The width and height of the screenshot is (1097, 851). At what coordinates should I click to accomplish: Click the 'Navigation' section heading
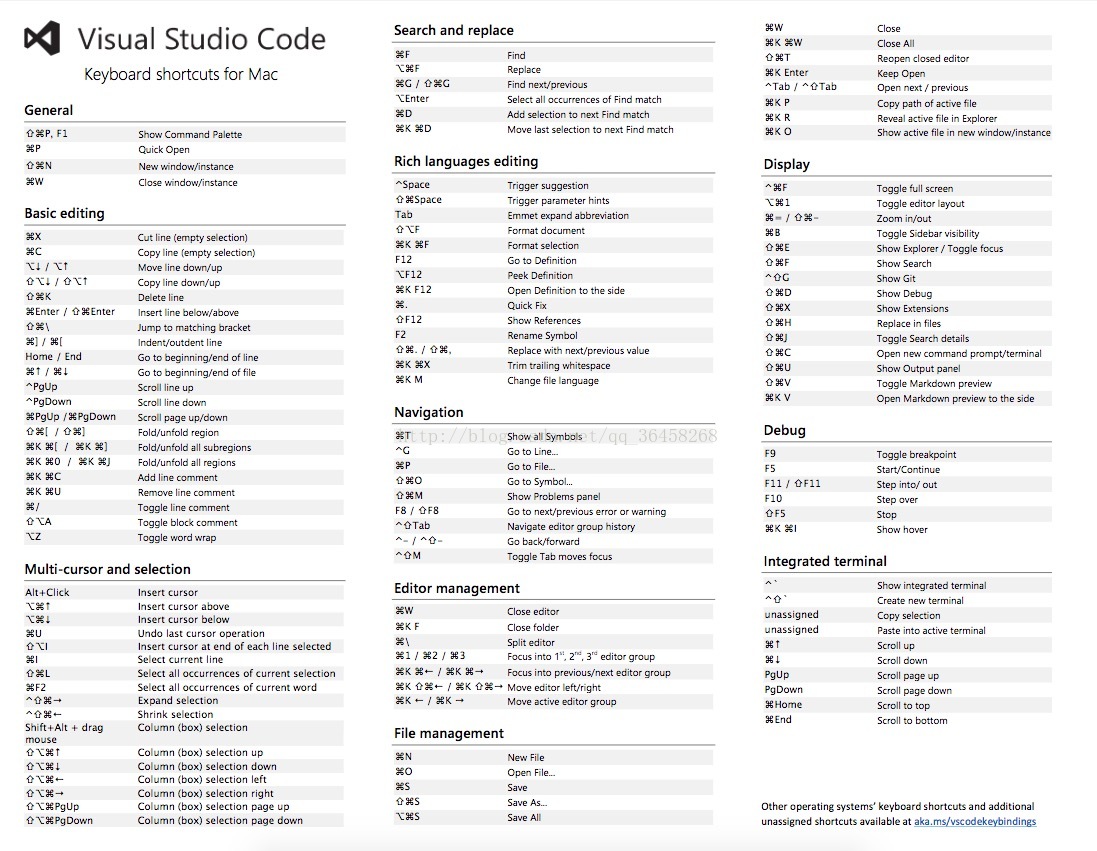click(x=429, y=412)
